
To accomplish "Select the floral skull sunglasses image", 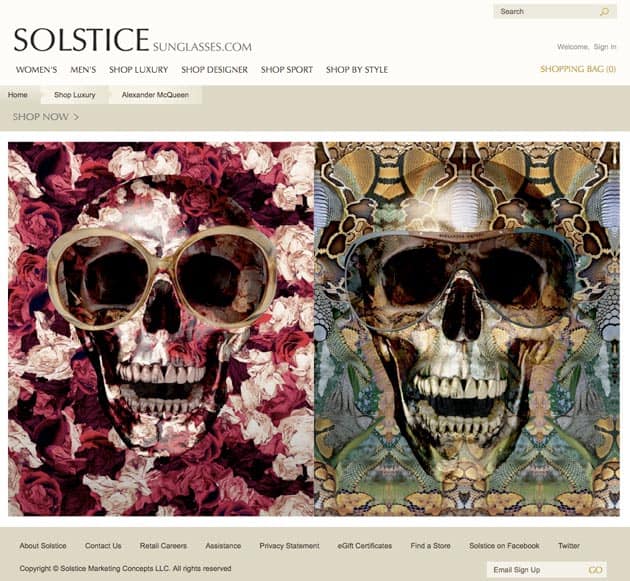I will coord(161,329).
